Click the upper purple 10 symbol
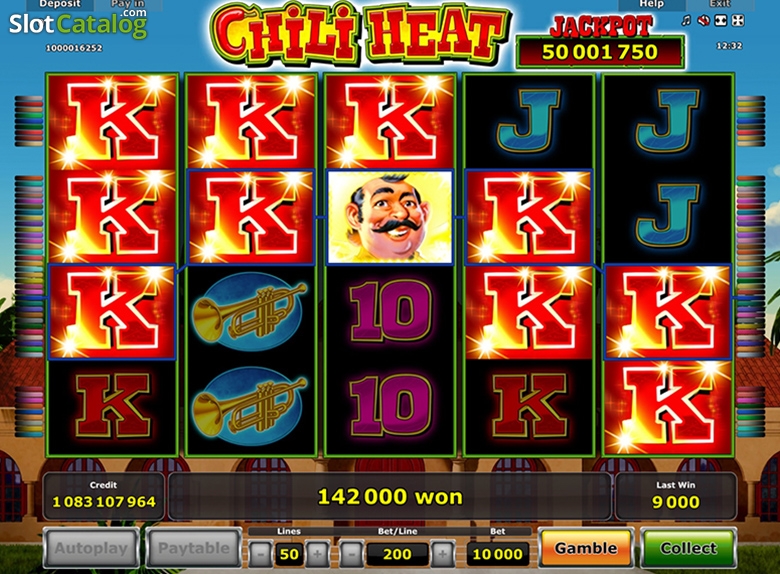This screenshot has height=574, width=780. 390,310
